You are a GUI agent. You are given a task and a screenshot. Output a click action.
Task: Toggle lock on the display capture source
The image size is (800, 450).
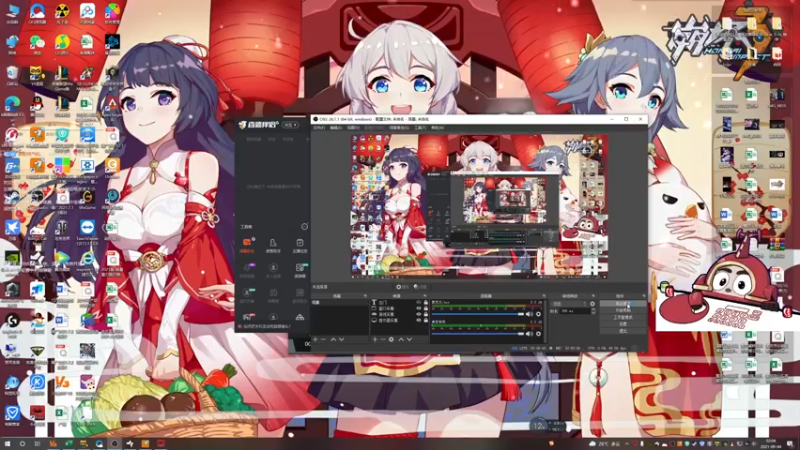pos(426,320)
